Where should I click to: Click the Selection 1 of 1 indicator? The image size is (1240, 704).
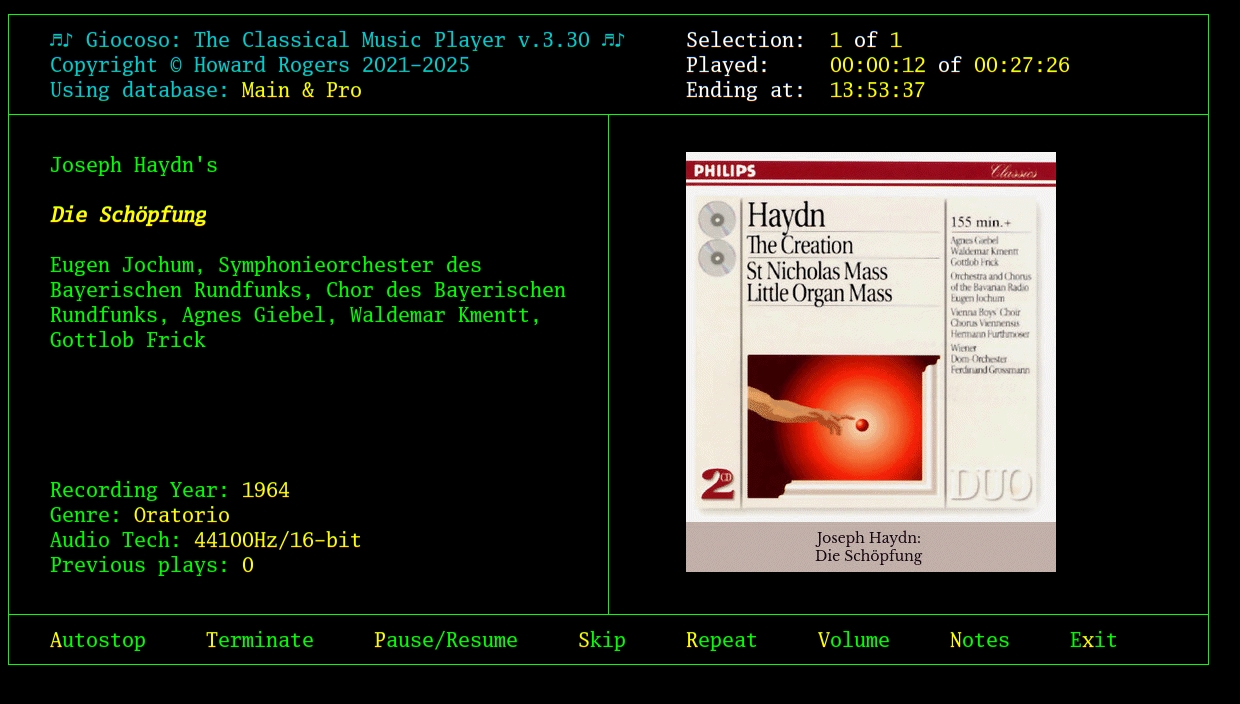click(865, 40)
